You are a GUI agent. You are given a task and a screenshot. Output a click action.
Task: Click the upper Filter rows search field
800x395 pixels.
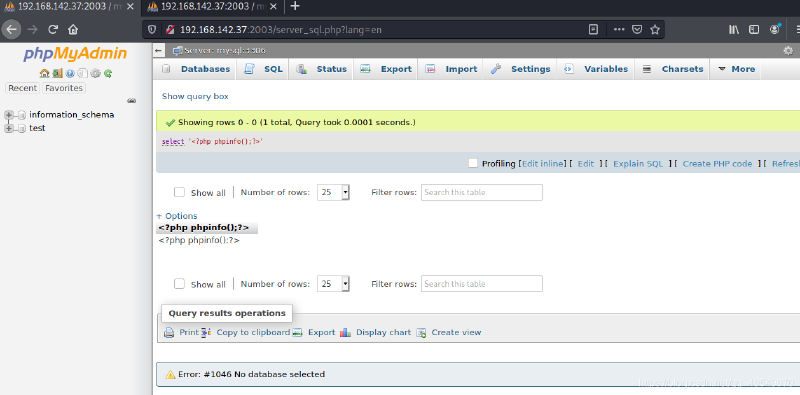click(482, 192)
